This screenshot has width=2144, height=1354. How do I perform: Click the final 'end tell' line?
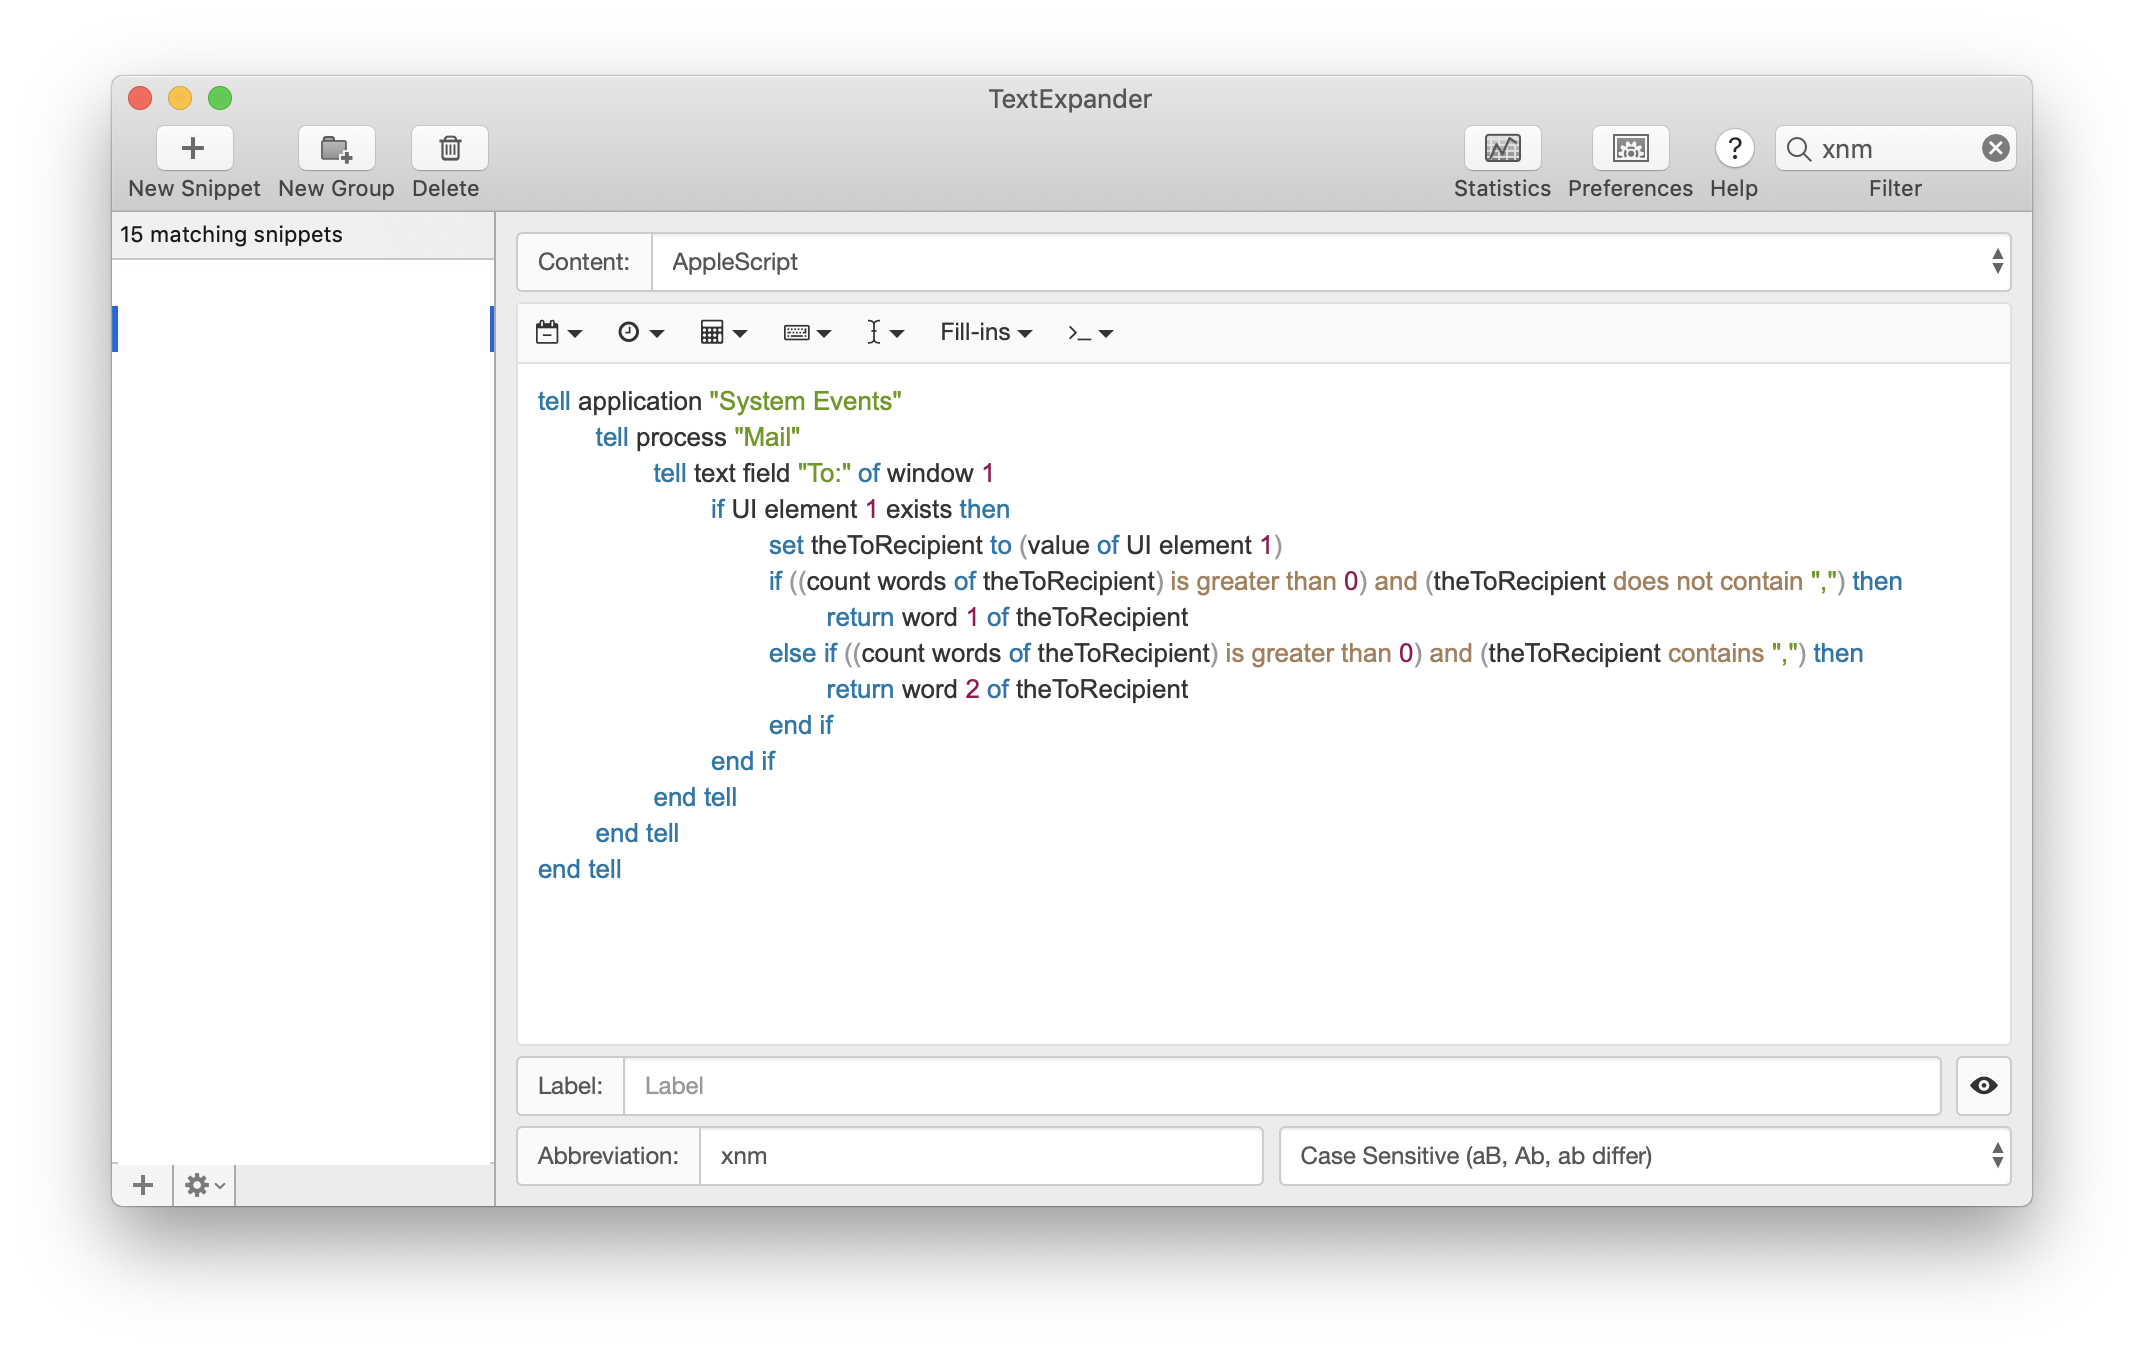pyautogui.click(x=579, y=869)
